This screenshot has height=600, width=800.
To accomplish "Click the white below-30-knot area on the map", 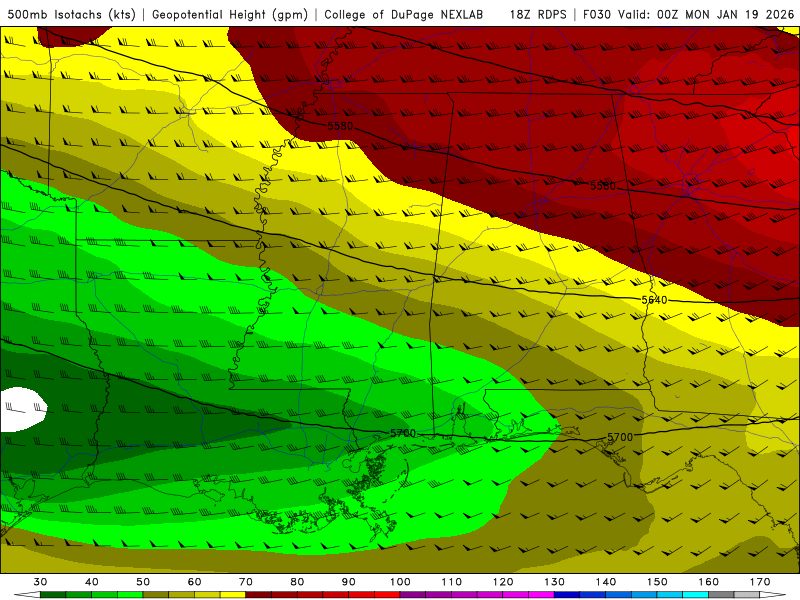I will tap(21, 409).
